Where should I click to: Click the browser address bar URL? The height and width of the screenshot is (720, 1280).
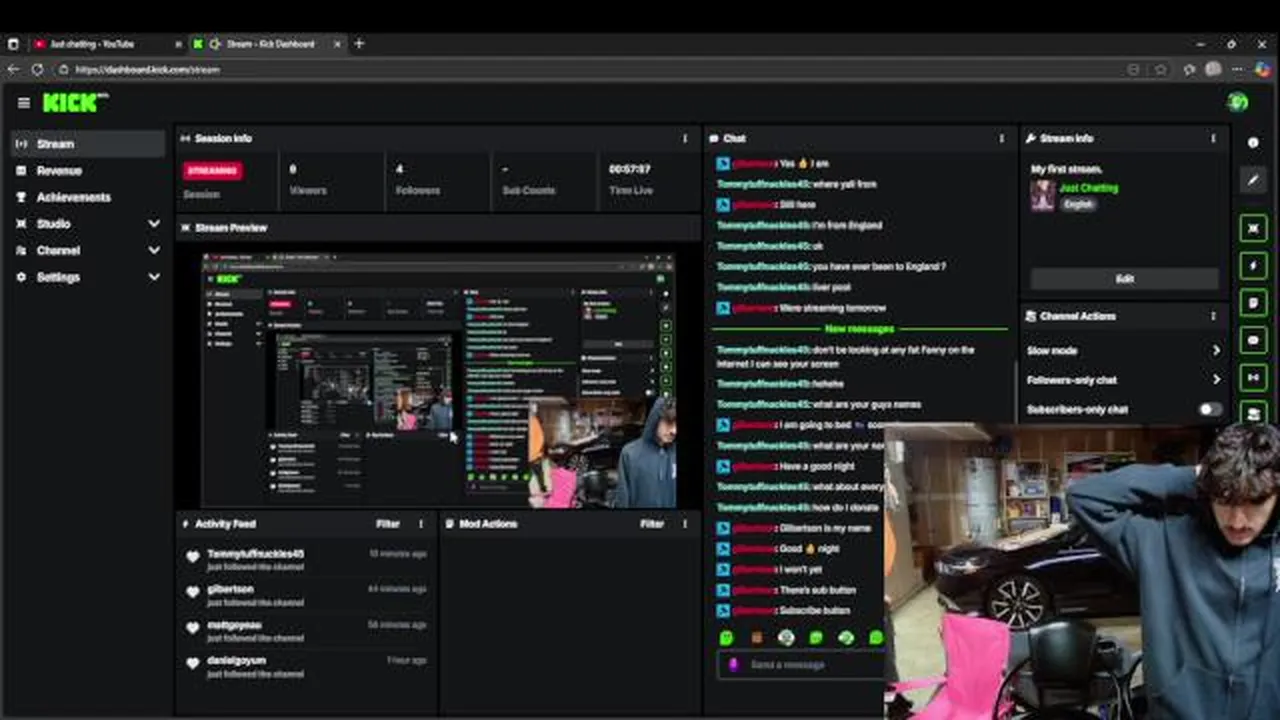[x=147, y=70]
